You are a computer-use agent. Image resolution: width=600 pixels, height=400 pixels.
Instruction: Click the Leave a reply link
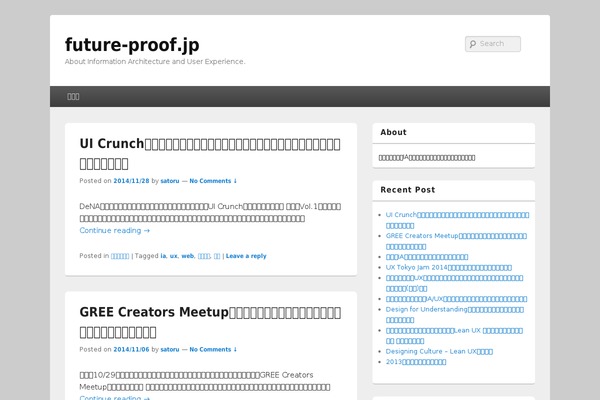pyautogui.click(x=246, y=256)
